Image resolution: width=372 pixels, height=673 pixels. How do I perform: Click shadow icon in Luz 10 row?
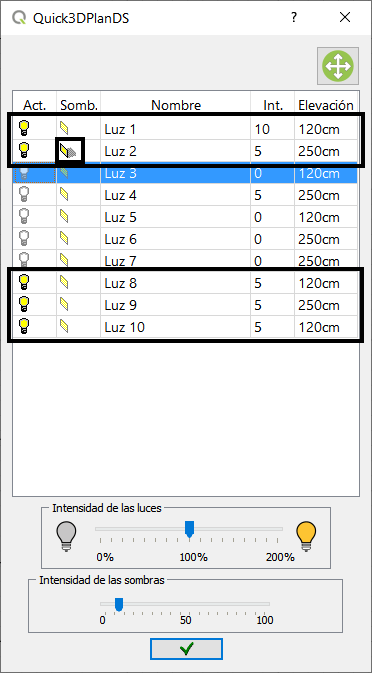point(64,327)
